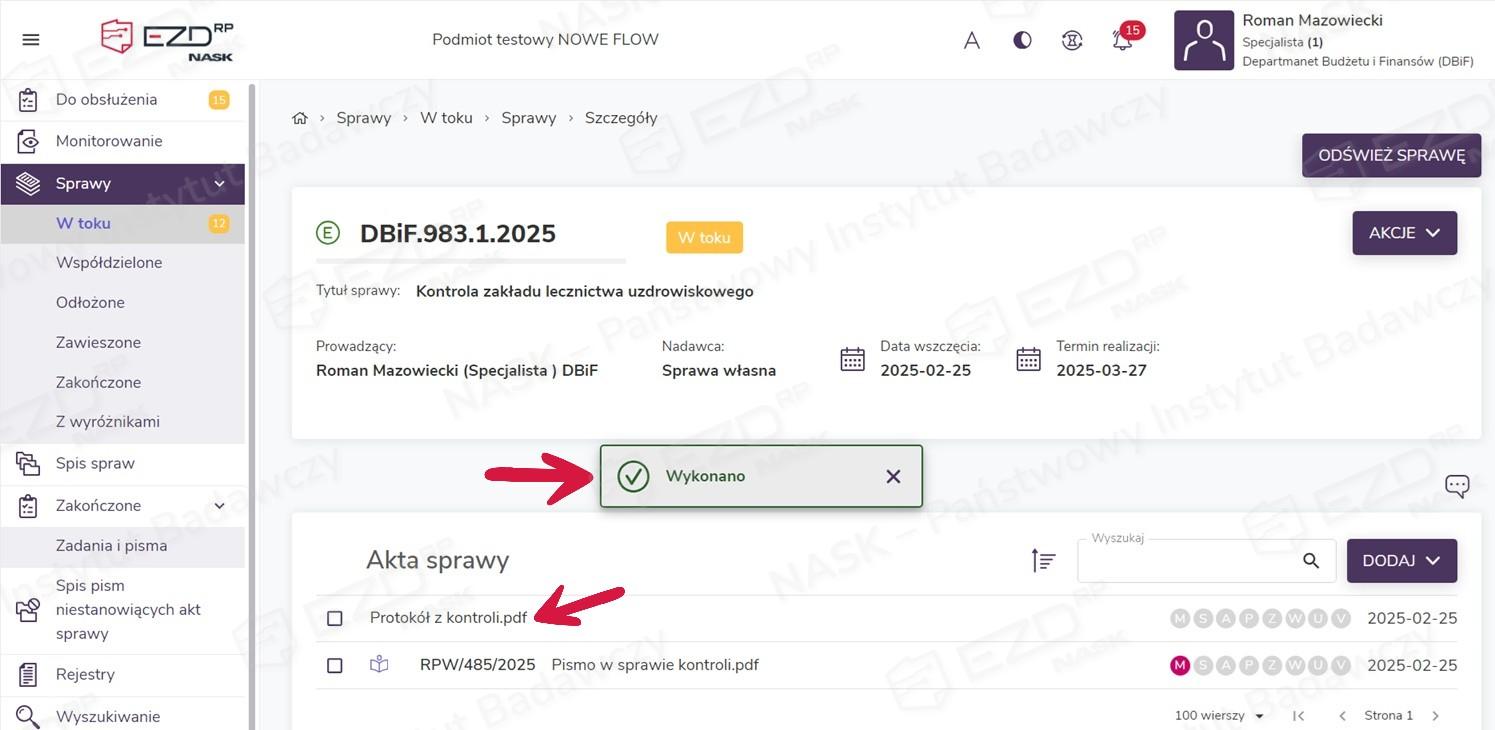Close the Wykonano notification
This screenshot has width=1495, height=730.
pos(893,477)
